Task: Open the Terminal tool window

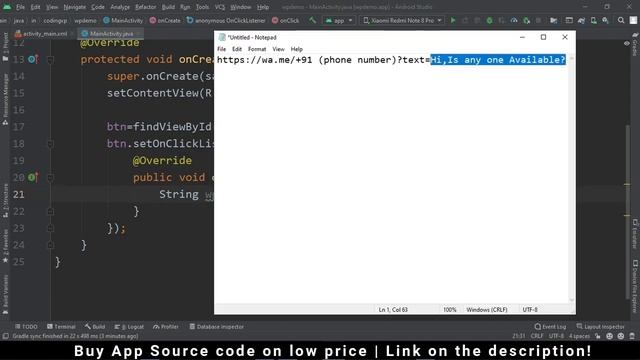Action: click(61, 327)
